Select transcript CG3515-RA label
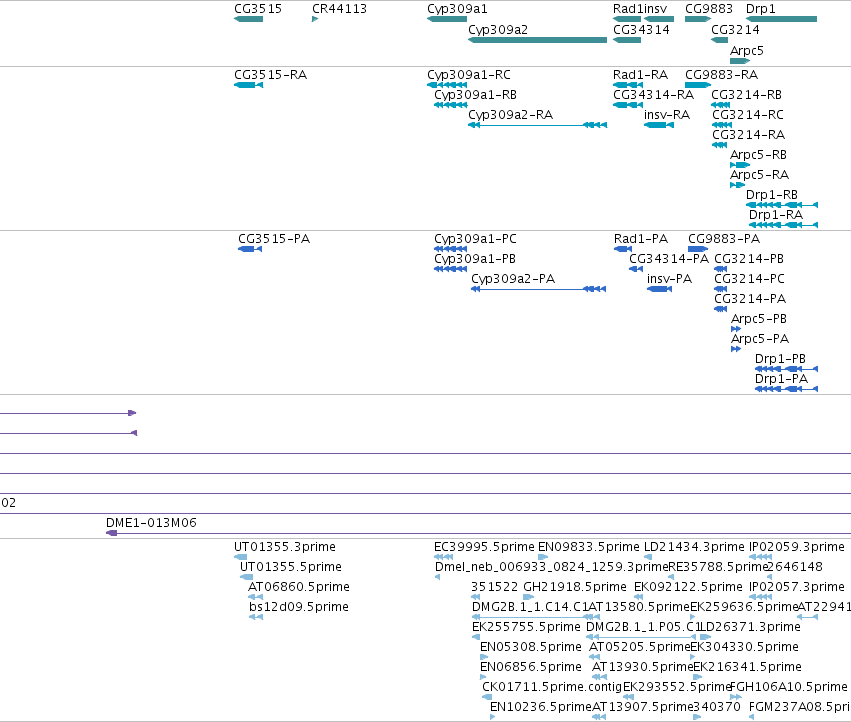 tap(270, 74)
